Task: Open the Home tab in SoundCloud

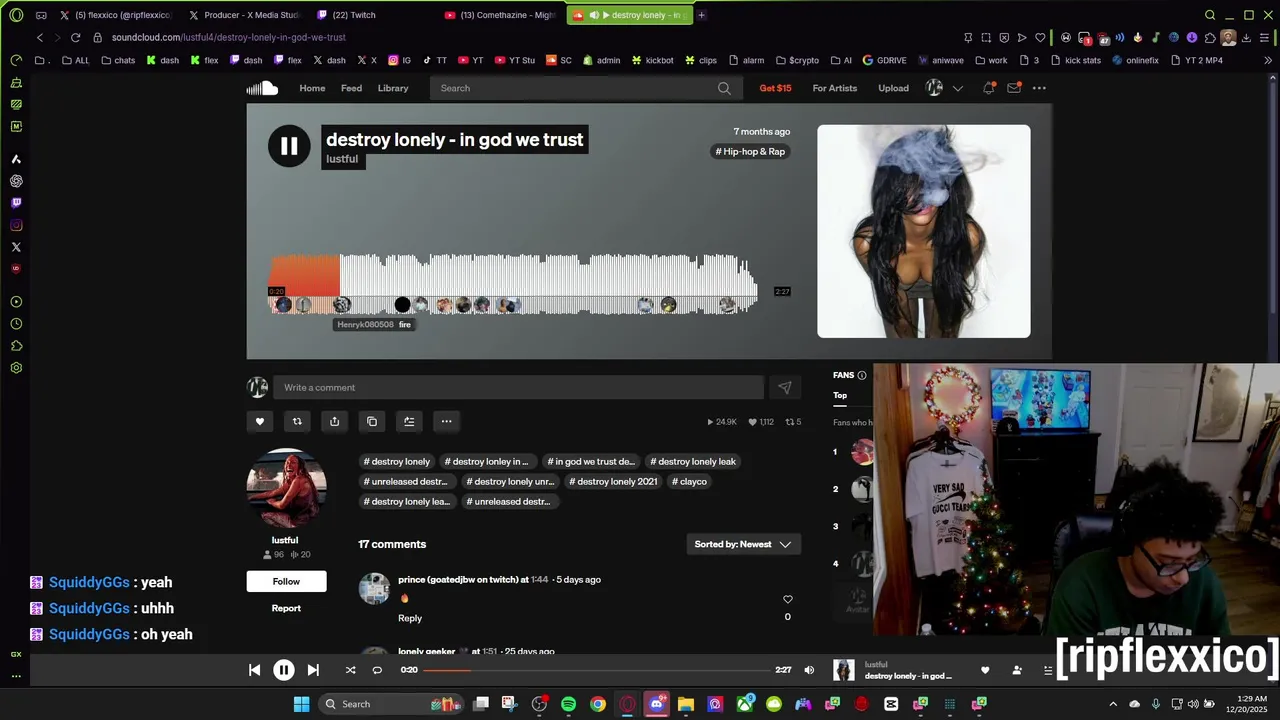Action: tap(312, 88)
